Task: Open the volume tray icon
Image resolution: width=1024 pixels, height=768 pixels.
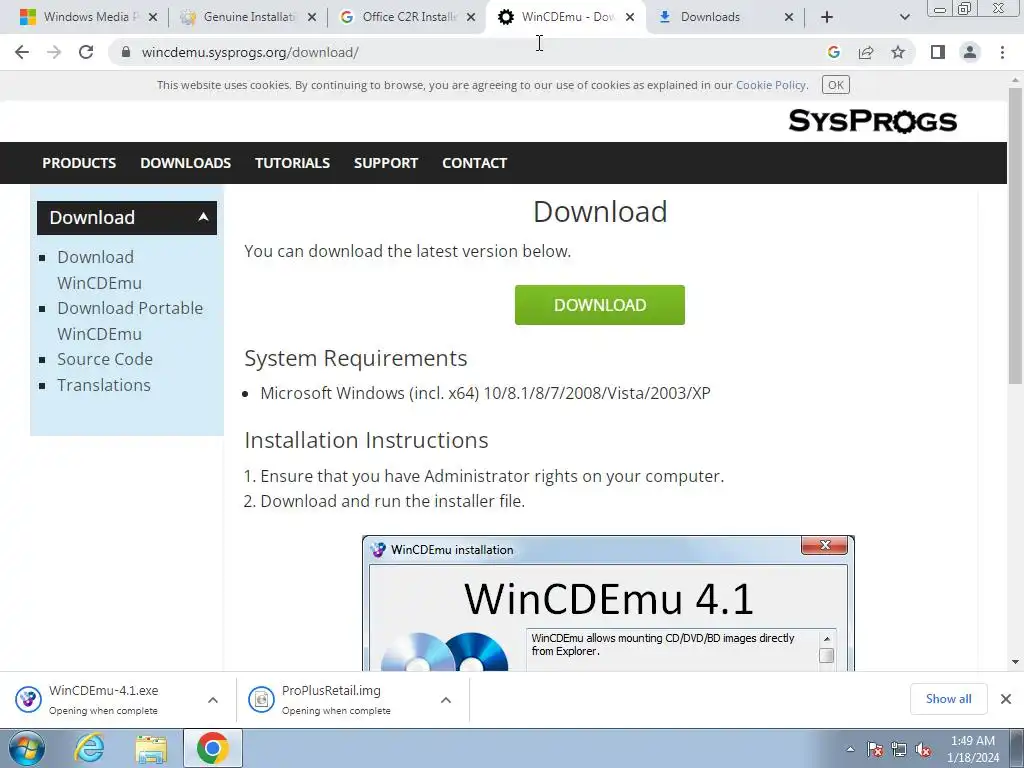Action: (923, 749)
